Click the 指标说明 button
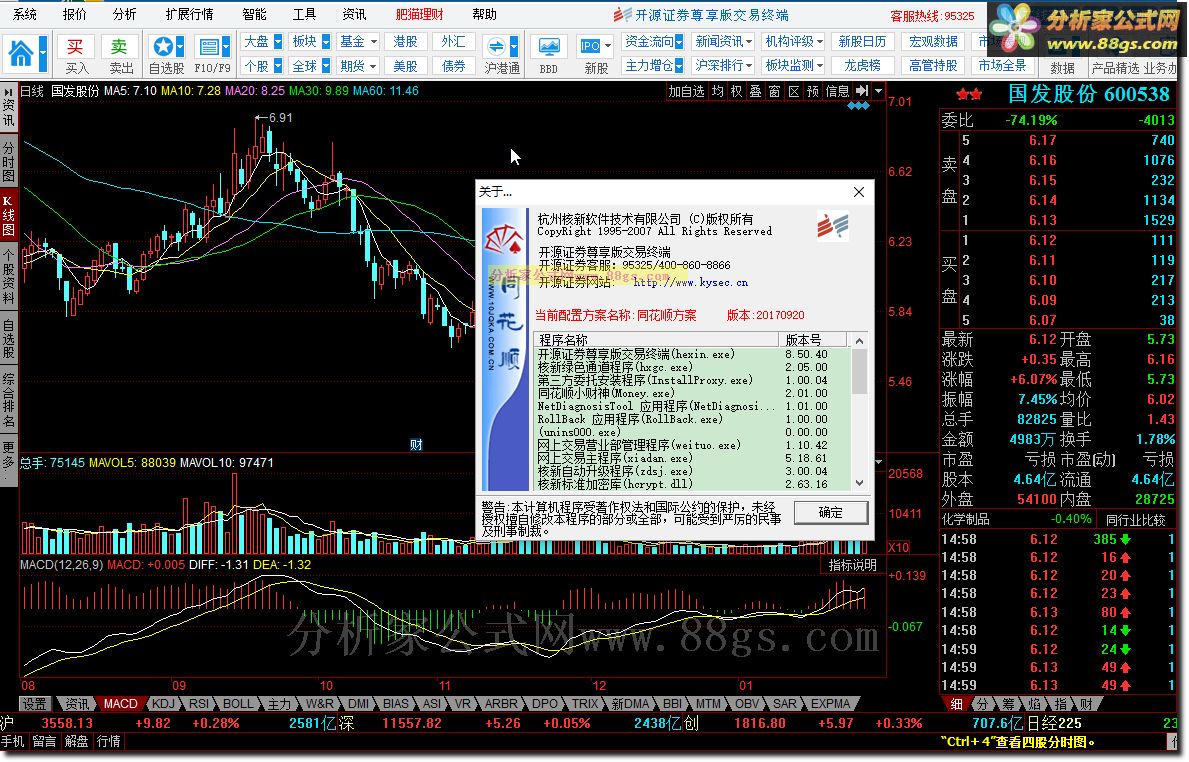This screenshot has width=1189, height=762. (x=852, y=565)
